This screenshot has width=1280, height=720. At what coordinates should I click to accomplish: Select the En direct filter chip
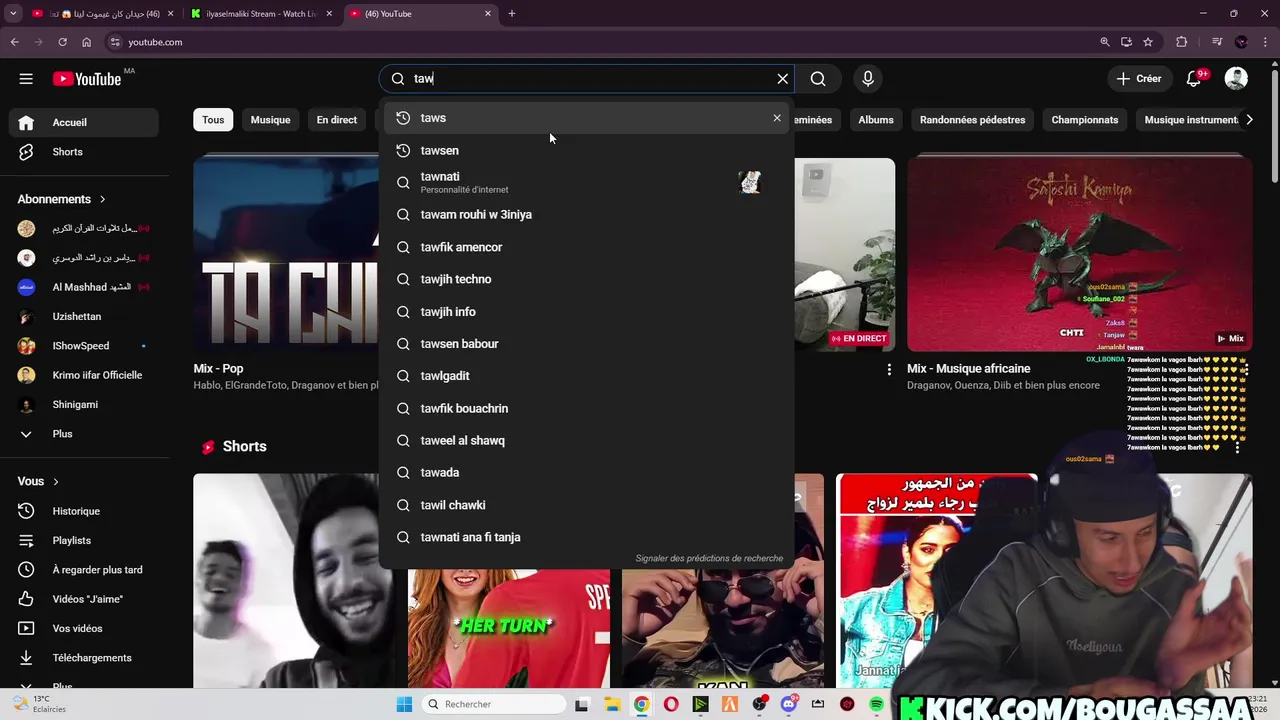[x=337, y=120]
